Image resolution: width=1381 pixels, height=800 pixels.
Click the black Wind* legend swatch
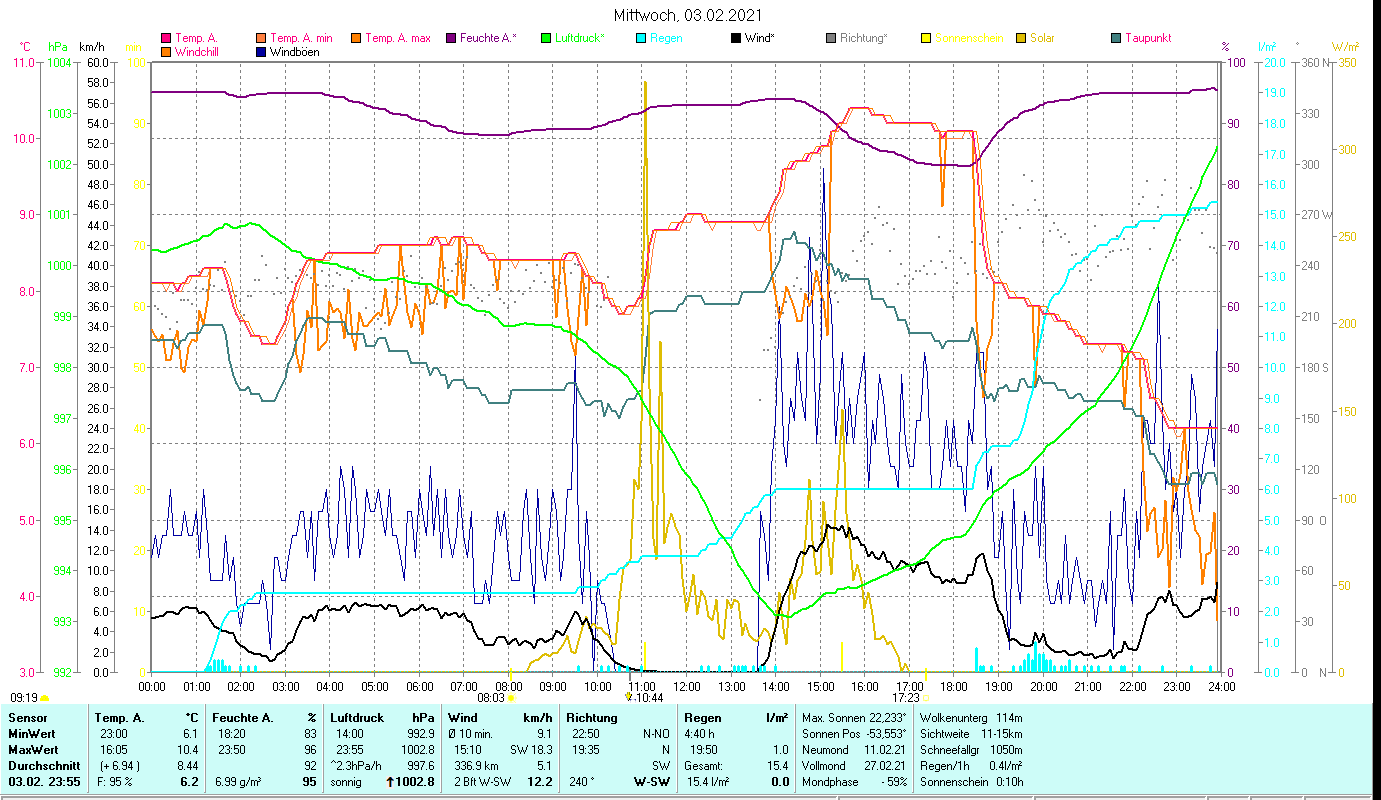(735, 38)
